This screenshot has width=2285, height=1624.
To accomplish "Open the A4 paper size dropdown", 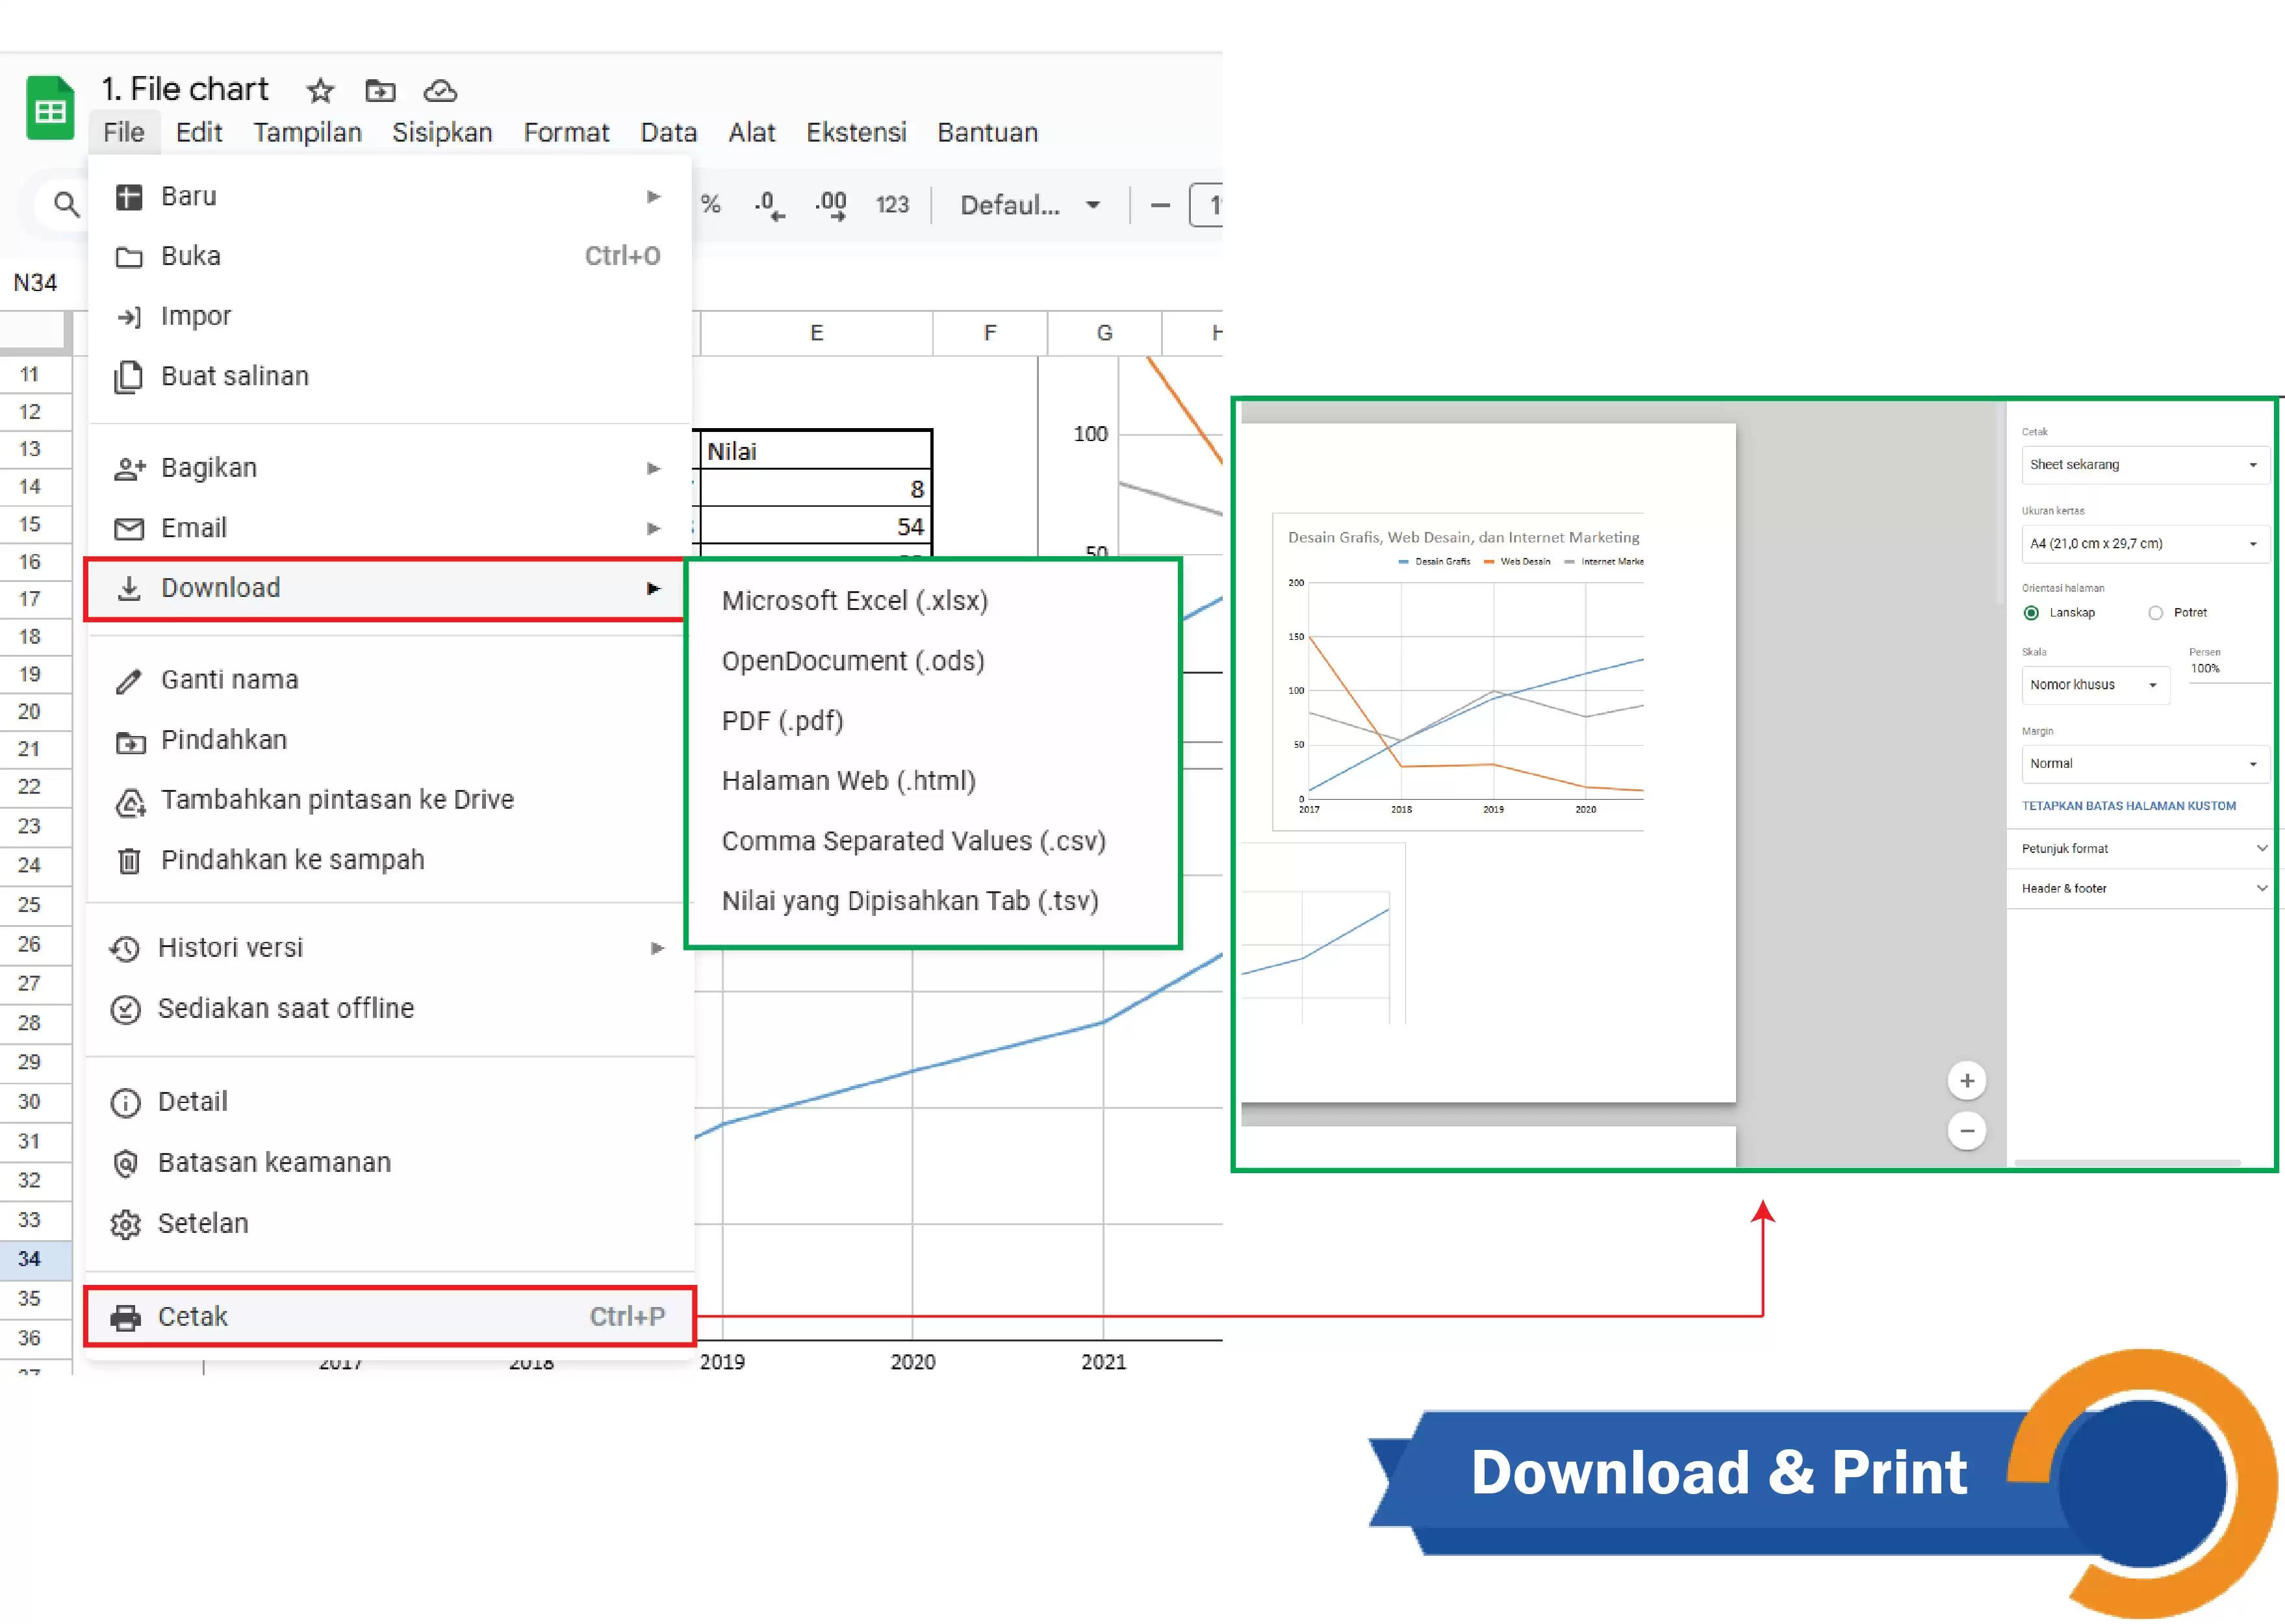I will (x=2143, y=543).
